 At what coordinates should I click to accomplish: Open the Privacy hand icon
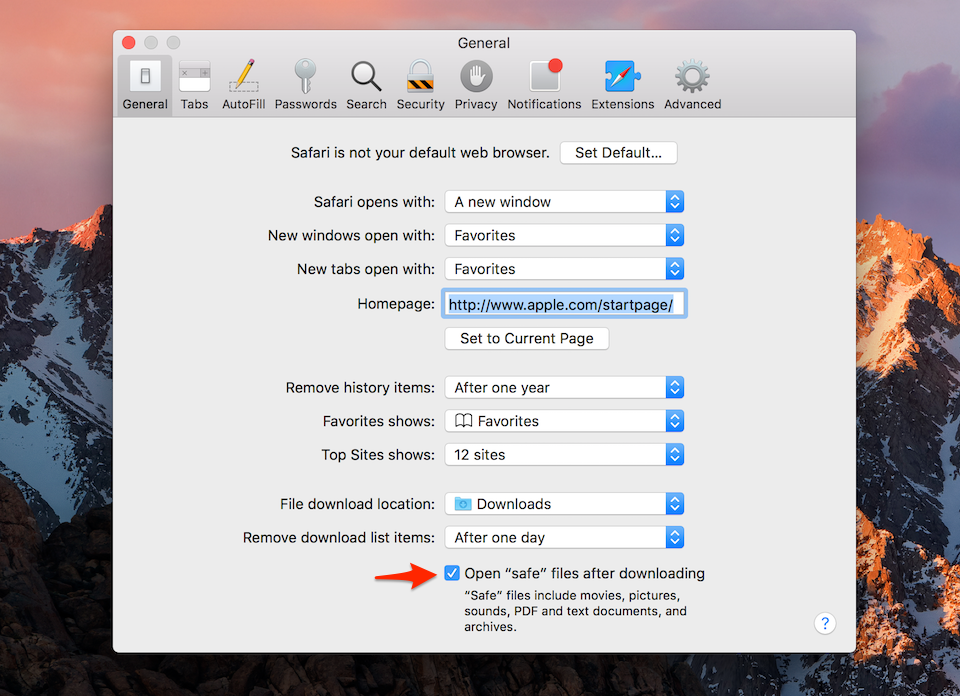476,77
